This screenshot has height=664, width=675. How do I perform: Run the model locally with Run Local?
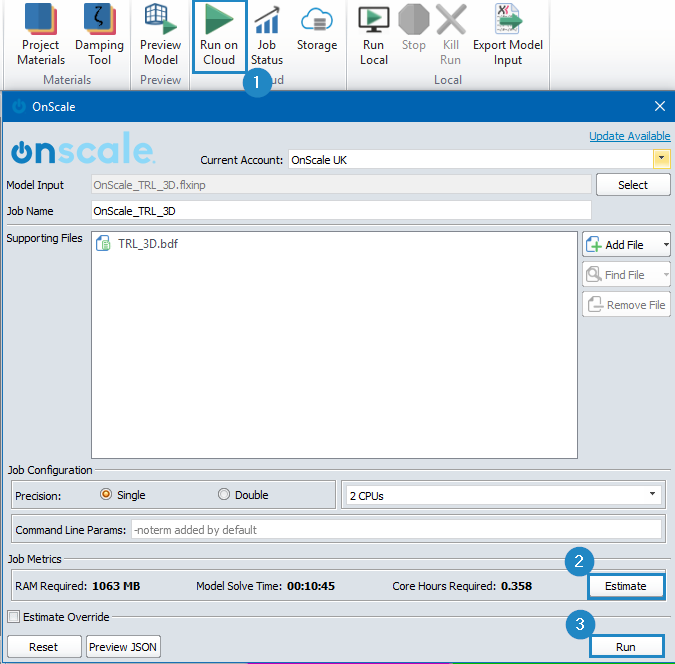[374, 35]
